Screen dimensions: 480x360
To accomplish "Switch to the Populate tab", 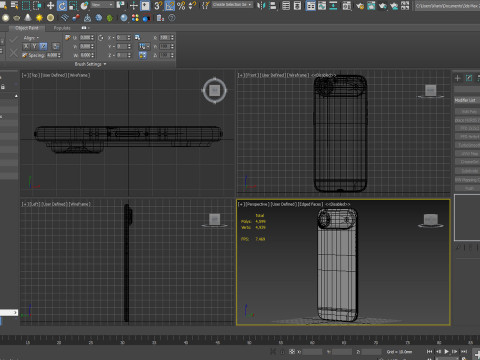I will click(62, 28).
